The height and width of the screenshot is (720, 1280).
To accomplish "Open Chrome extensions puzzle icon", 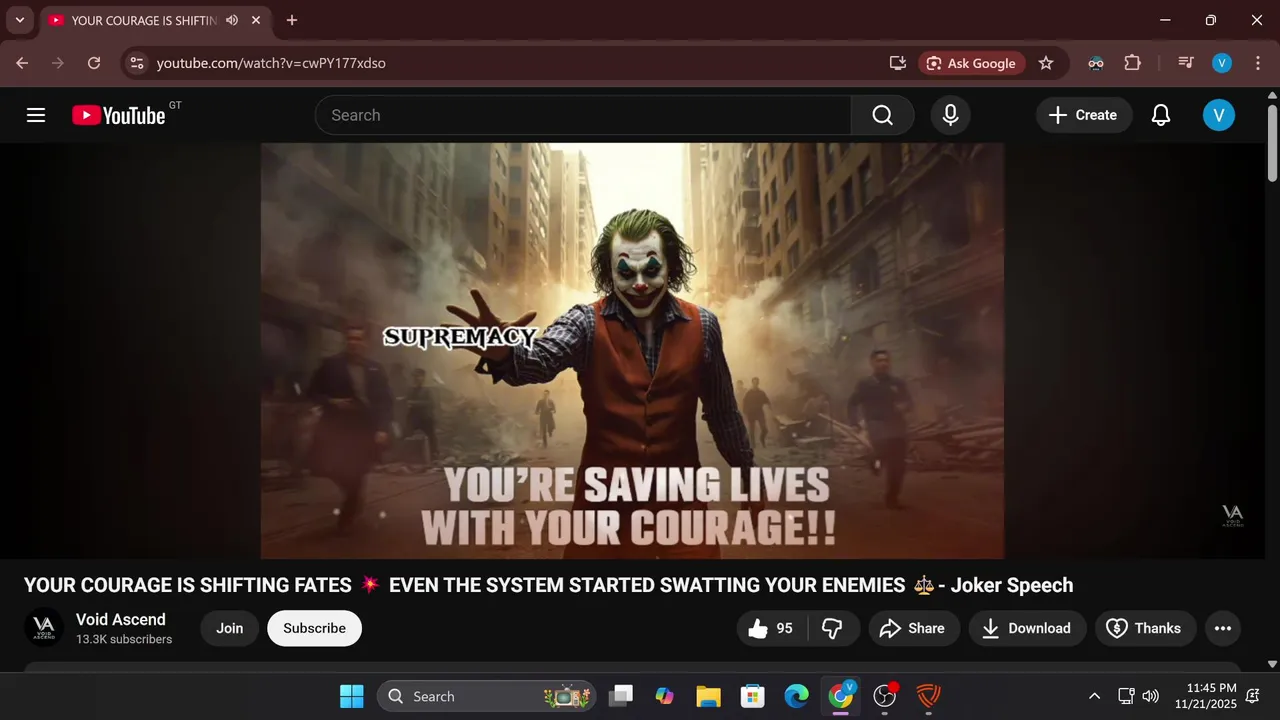I will (x=1132, y=63).
